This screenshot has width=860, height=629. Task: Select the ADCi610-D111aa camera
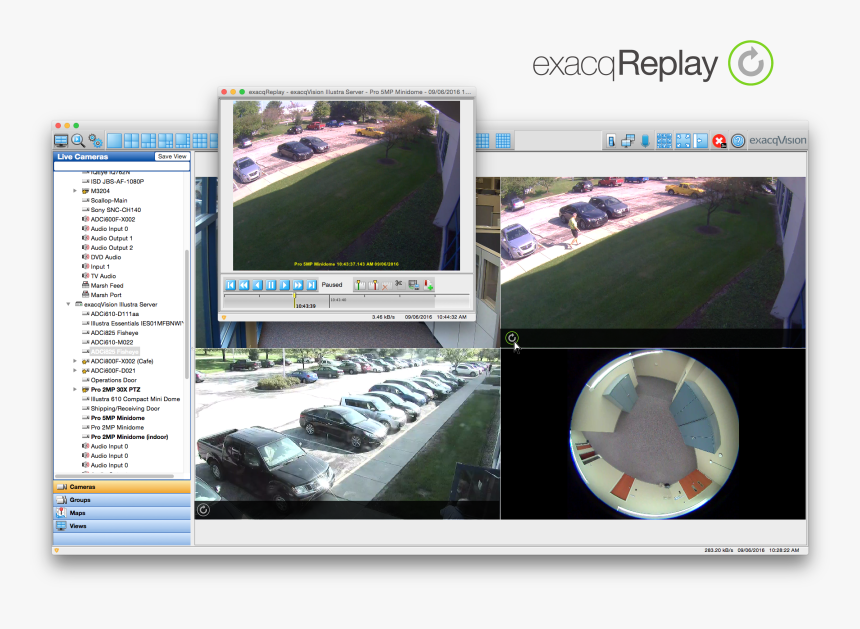pyautogui.click(x=115, y=314)
